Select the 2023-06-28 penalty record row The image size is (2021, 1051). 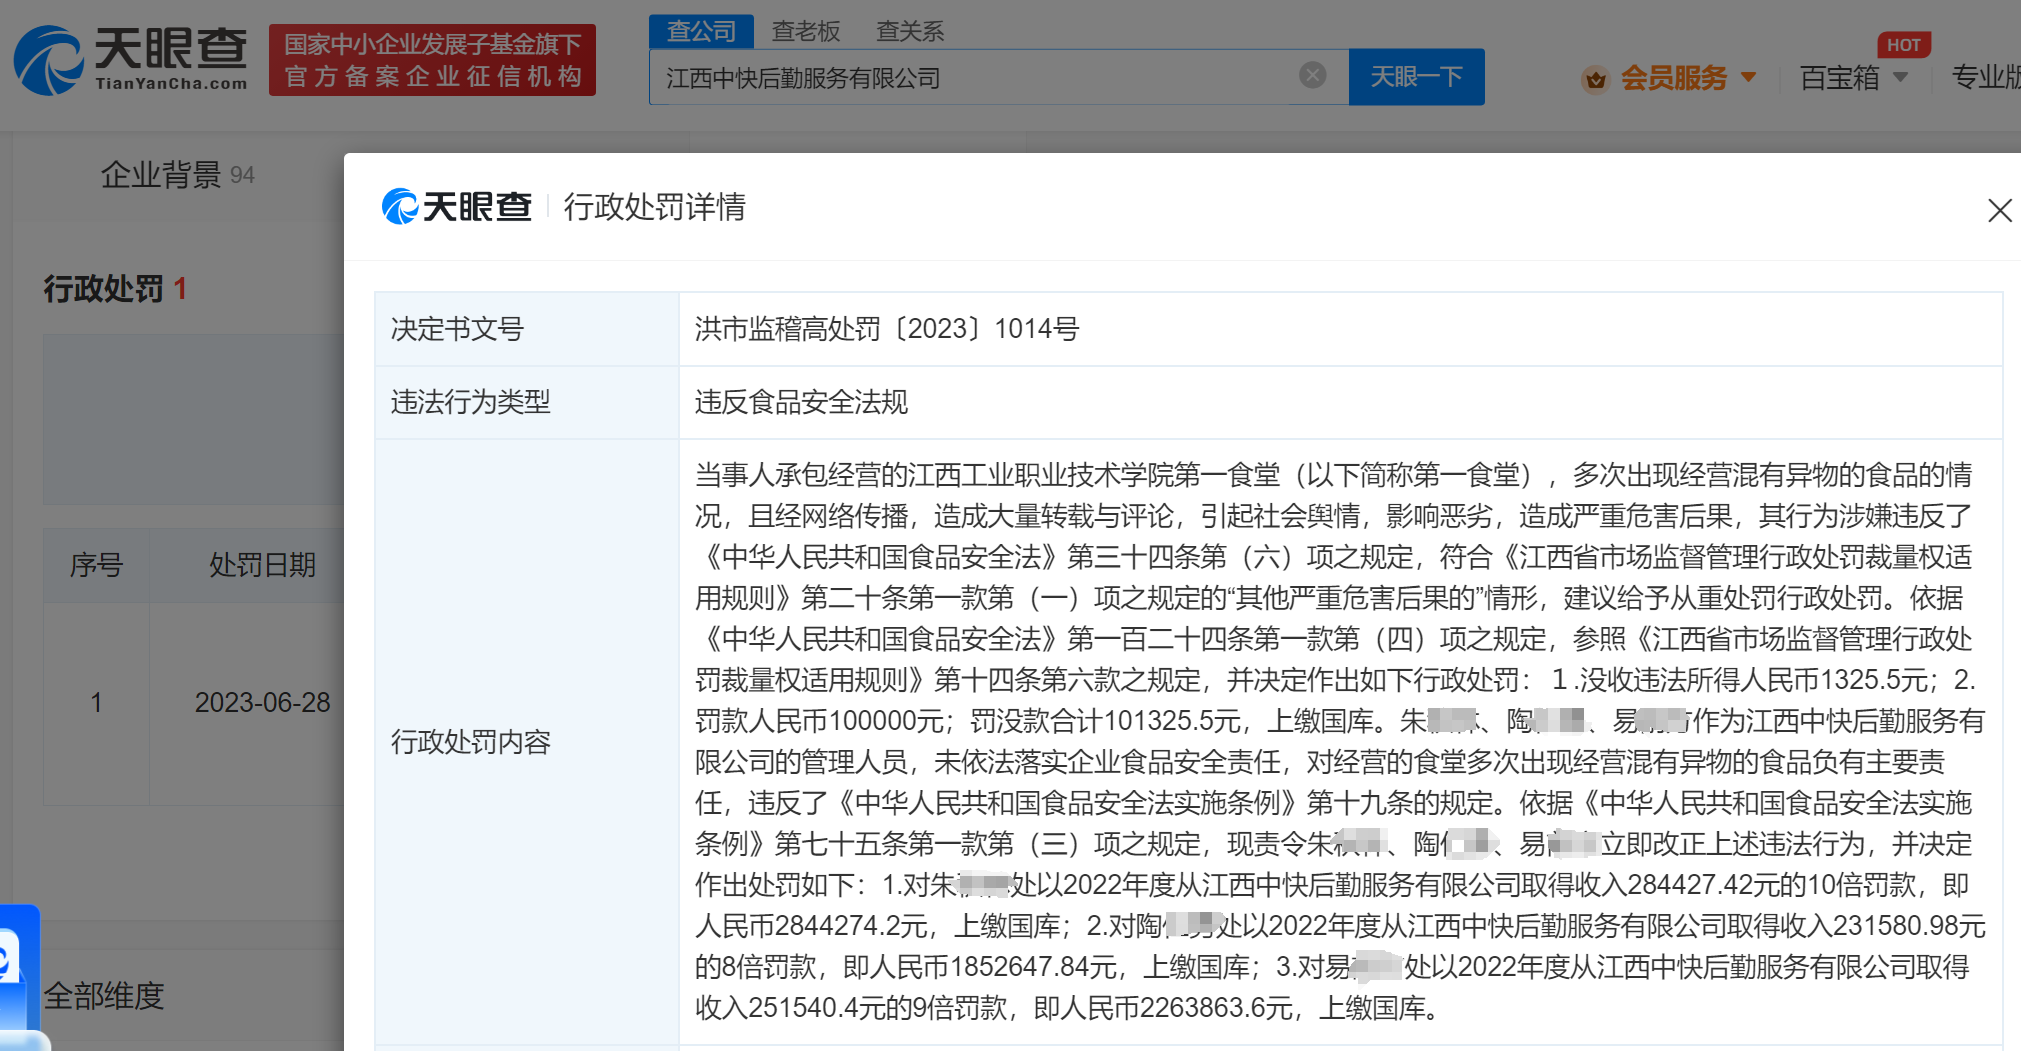pyautogui.click(x=262, y=702)
